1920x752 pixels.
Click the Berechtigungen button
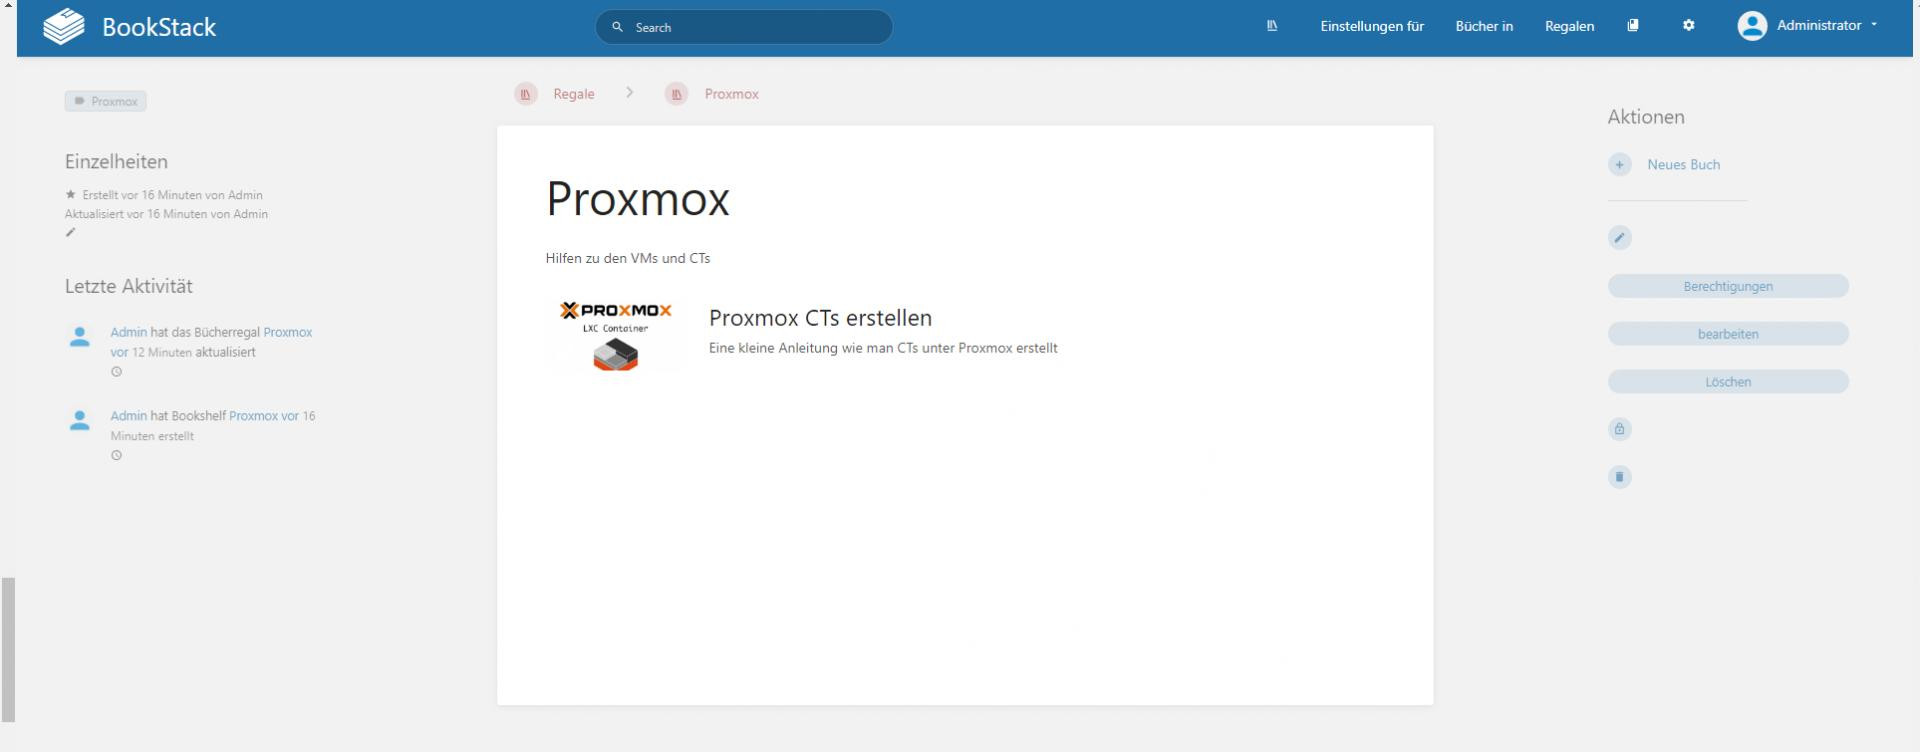point(1728,286)
